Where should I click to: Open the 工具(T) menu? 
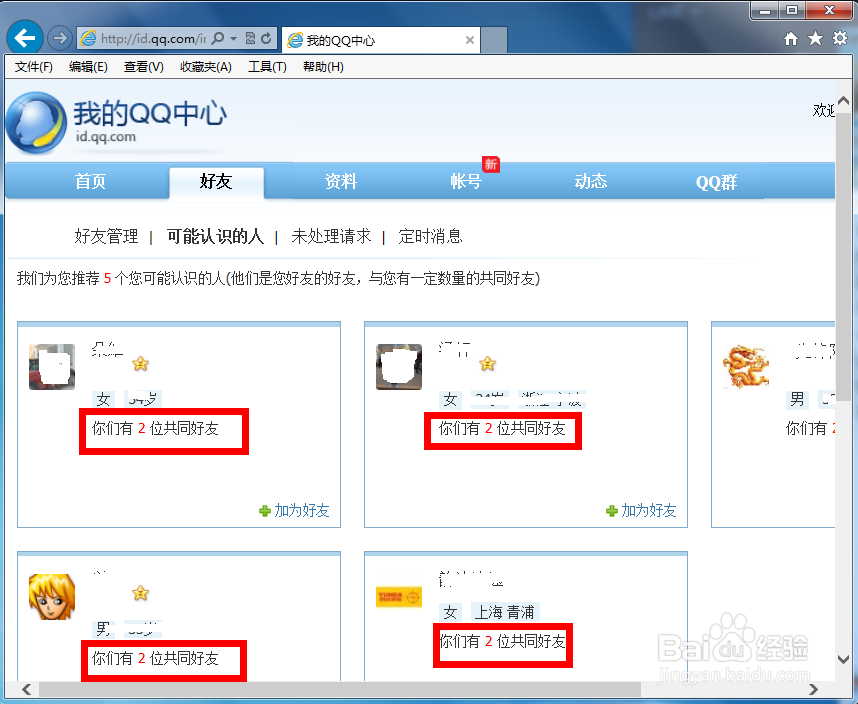(x=267, y=67)
